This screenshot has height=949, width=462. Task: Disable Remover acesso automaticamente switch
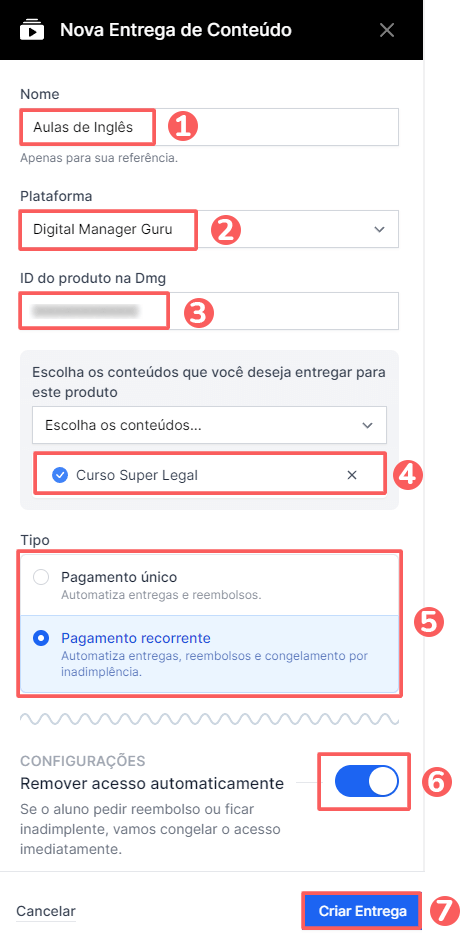366,781
